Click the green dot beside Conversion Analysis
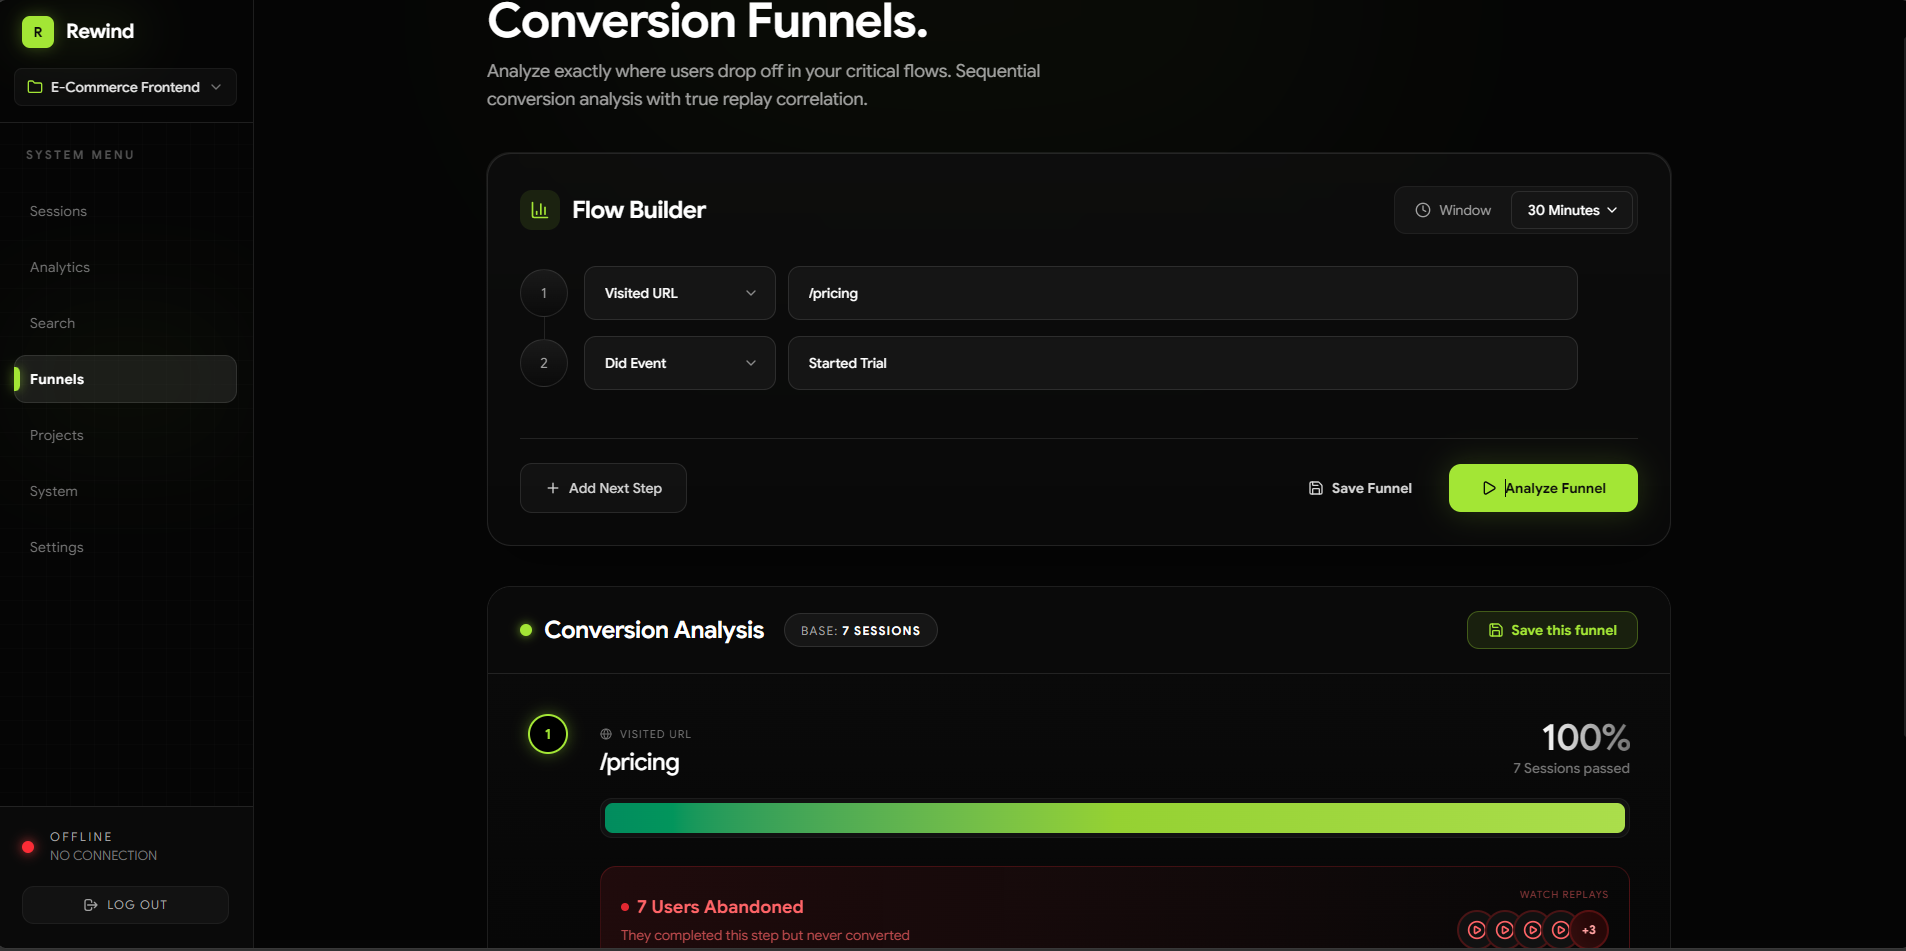 (526, 630)
